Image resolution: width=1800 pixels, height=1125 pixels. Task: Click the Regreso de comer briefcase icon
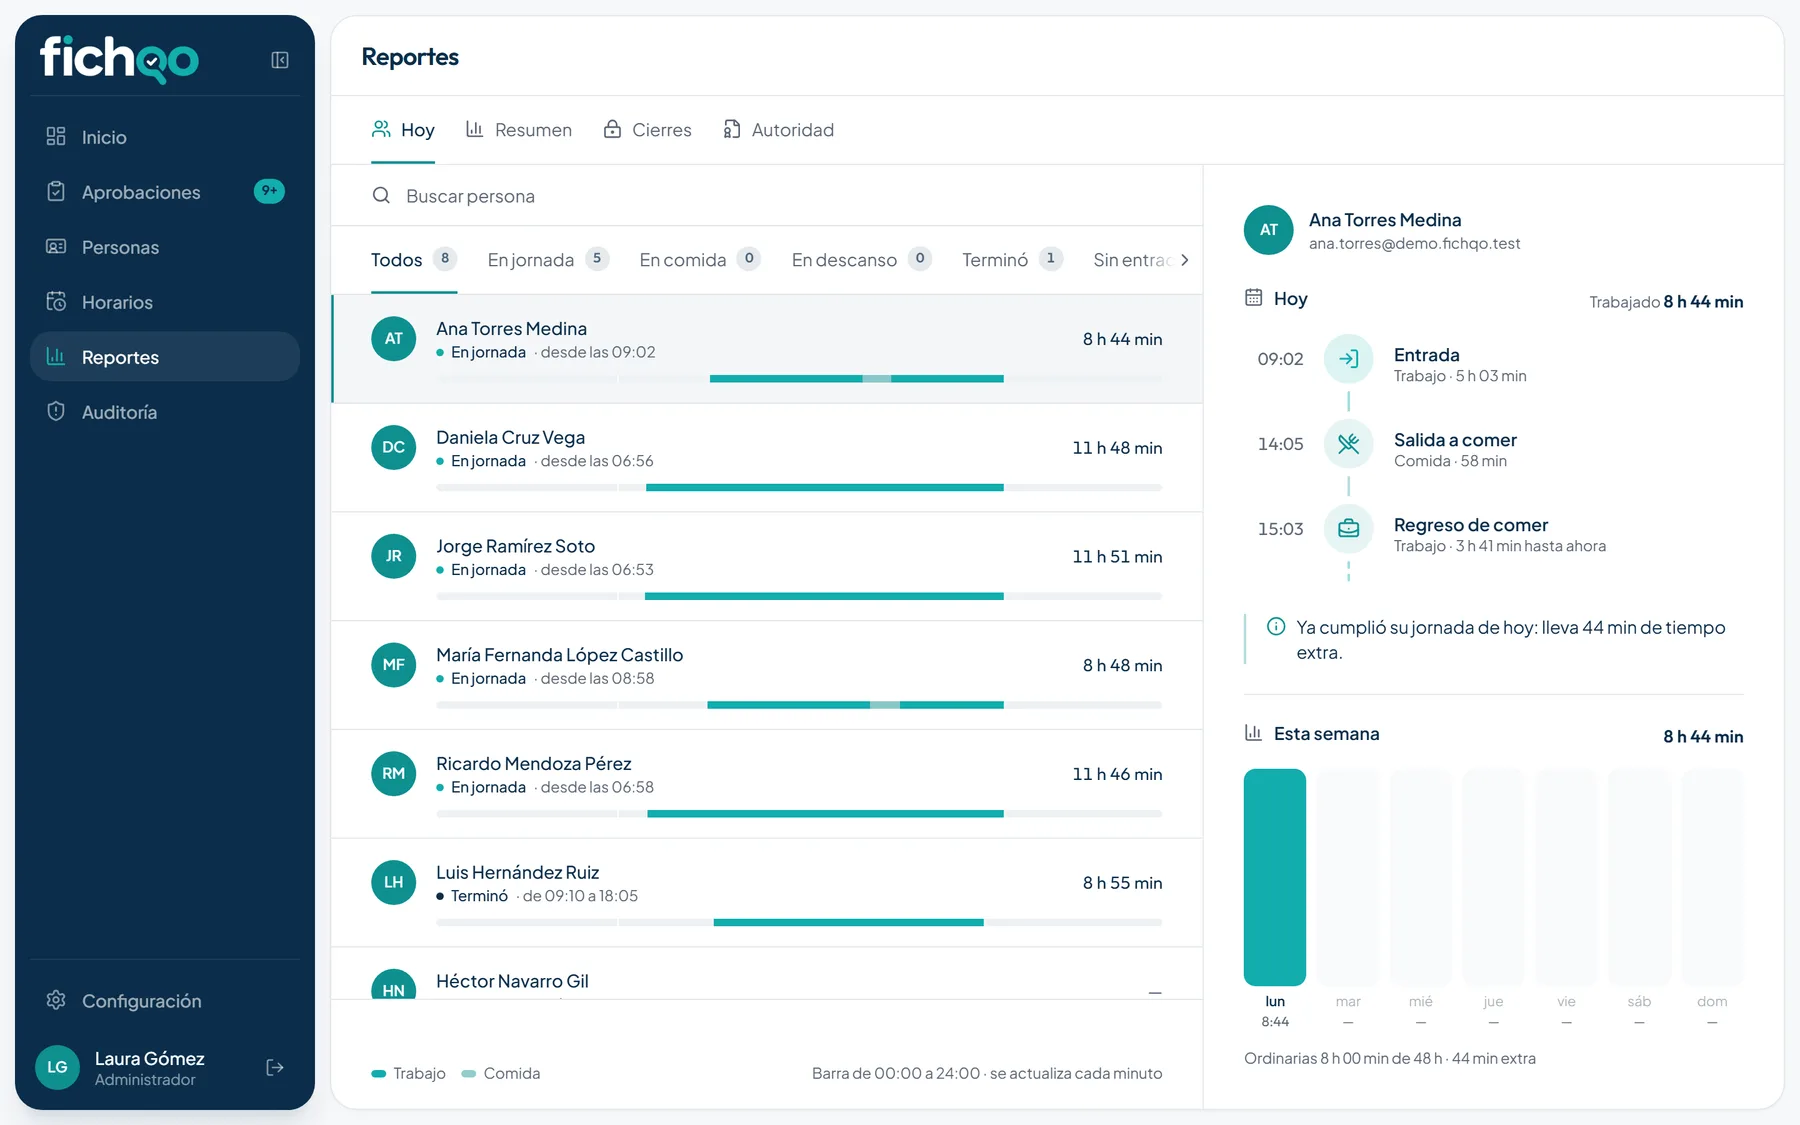pos(1348,529)
